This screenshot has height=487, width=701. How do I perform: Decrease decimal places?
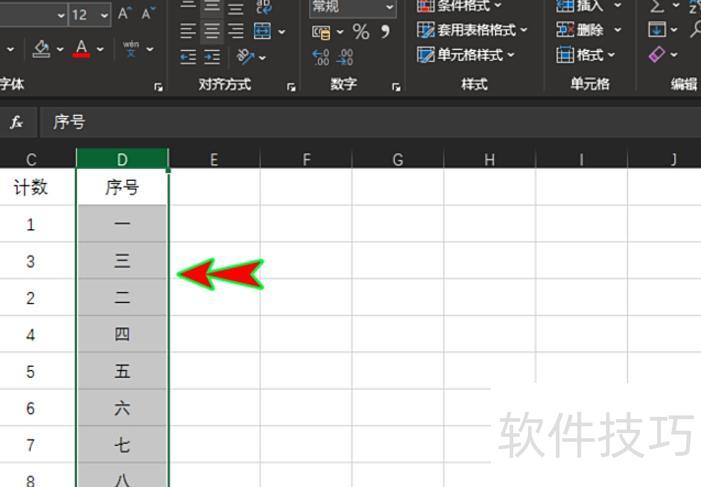click(345, 57)
